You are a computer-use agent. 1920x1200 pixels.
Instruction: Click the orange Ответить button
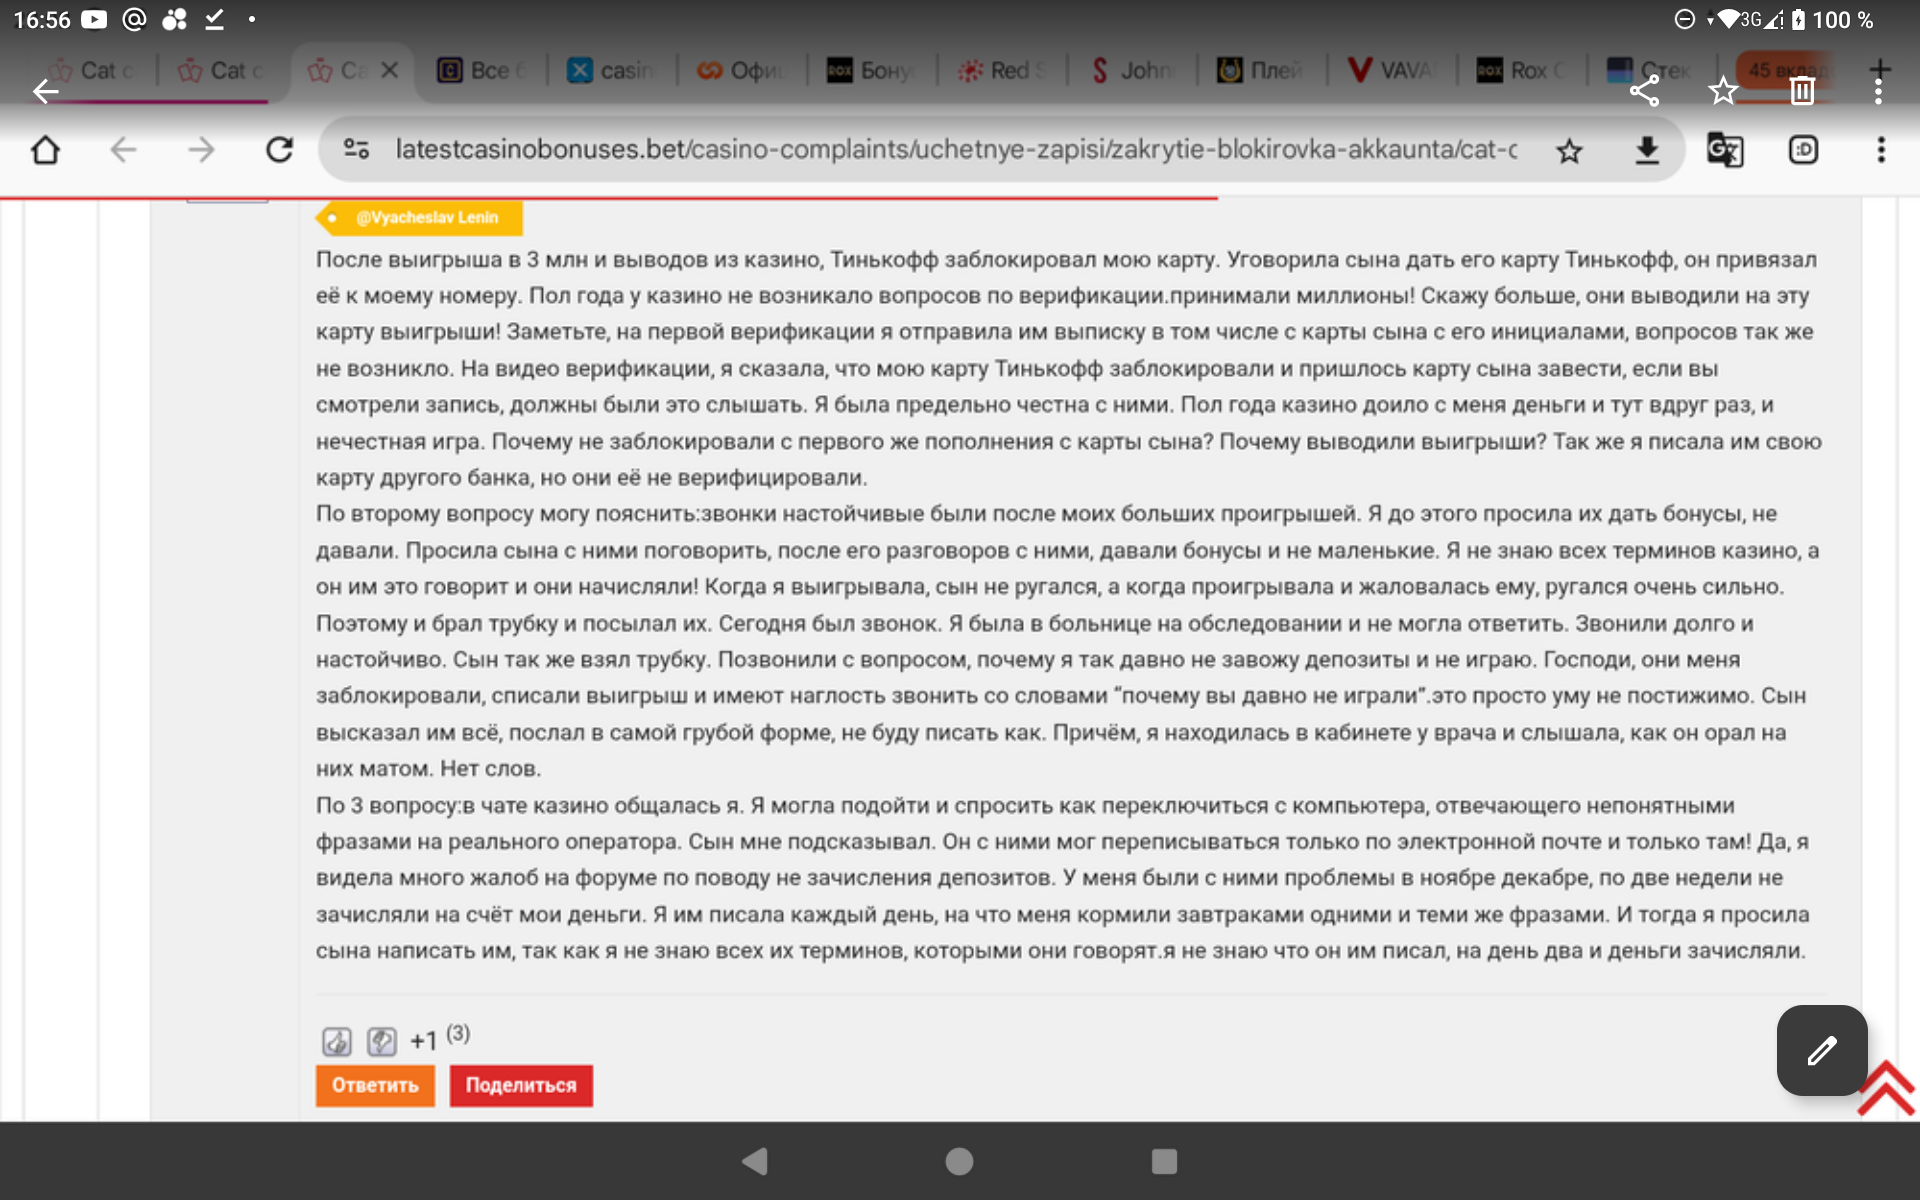point(375,1085)
